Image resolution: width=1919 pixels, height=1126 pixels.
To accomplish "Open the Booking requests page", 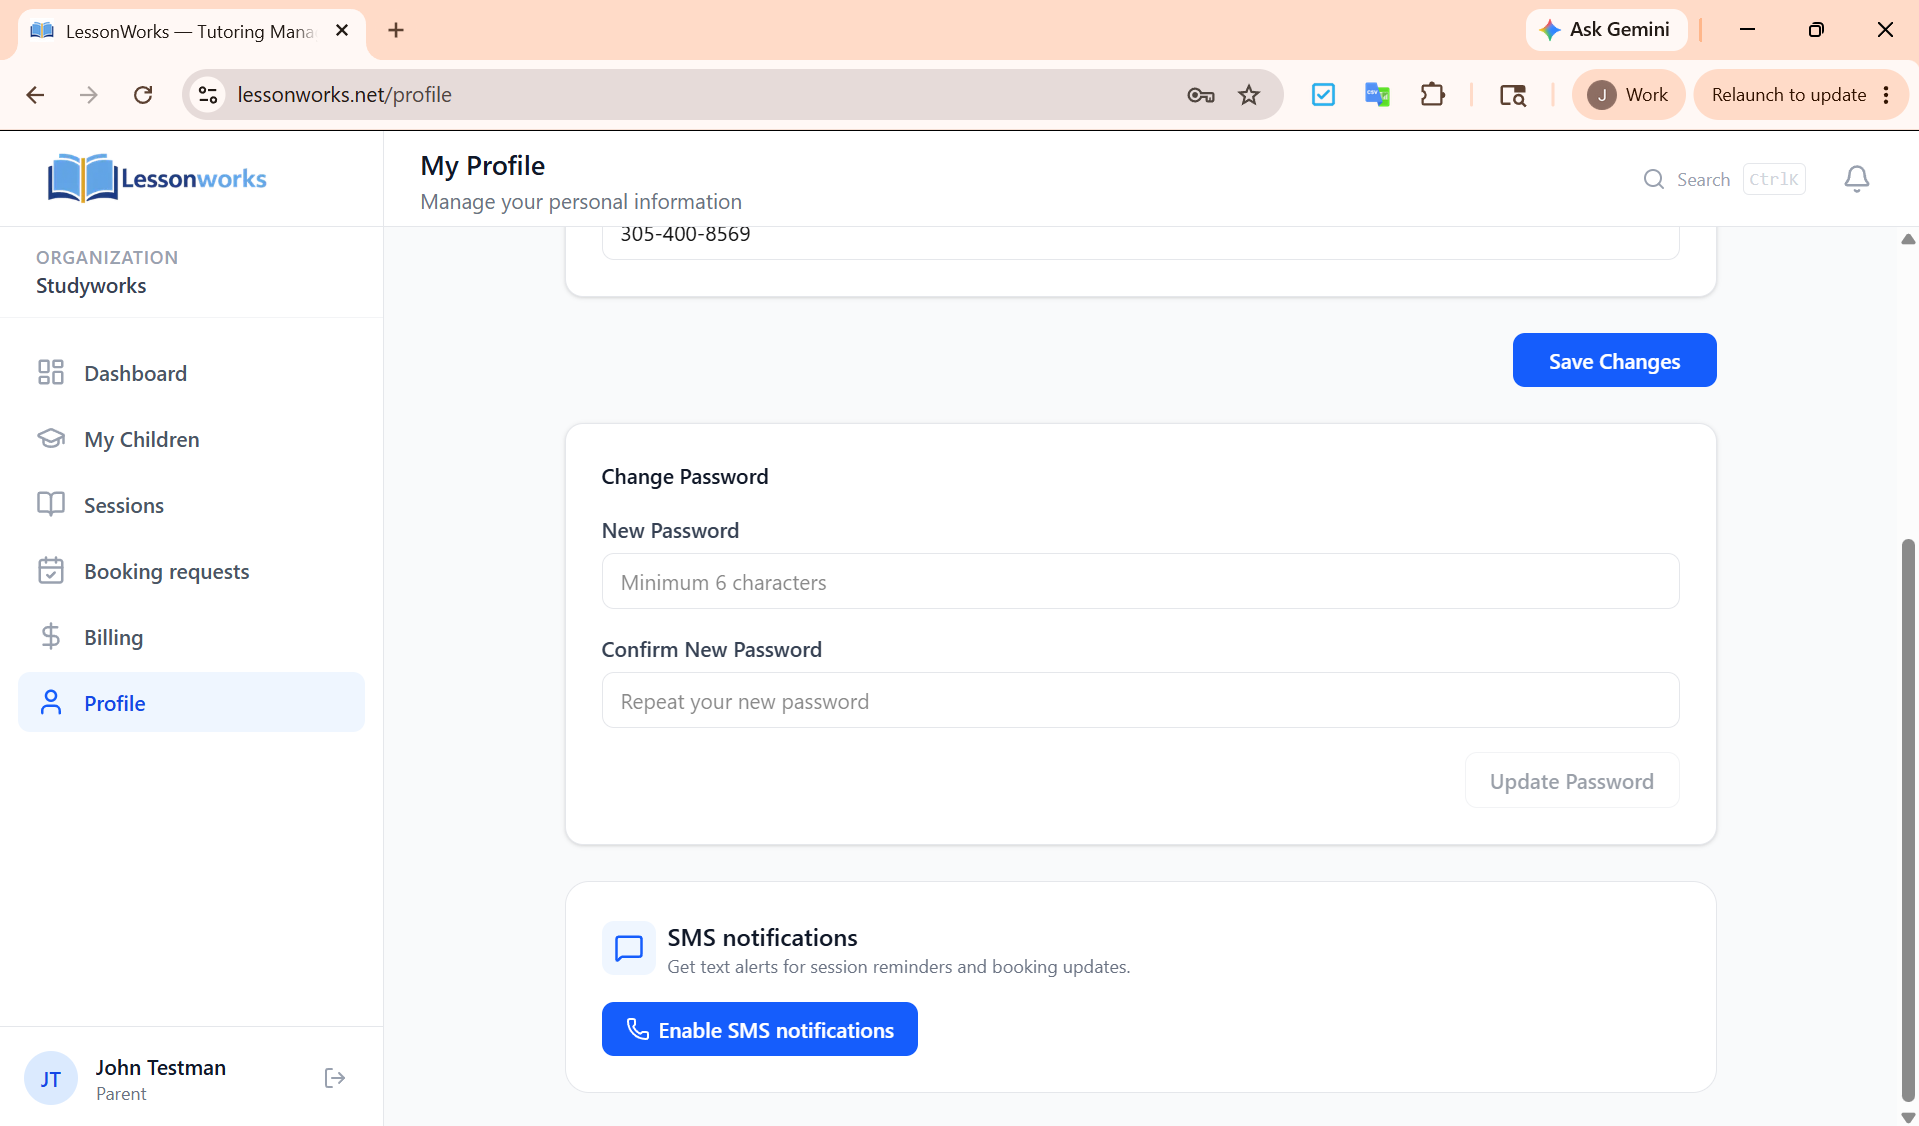I will tap(191, 571).
